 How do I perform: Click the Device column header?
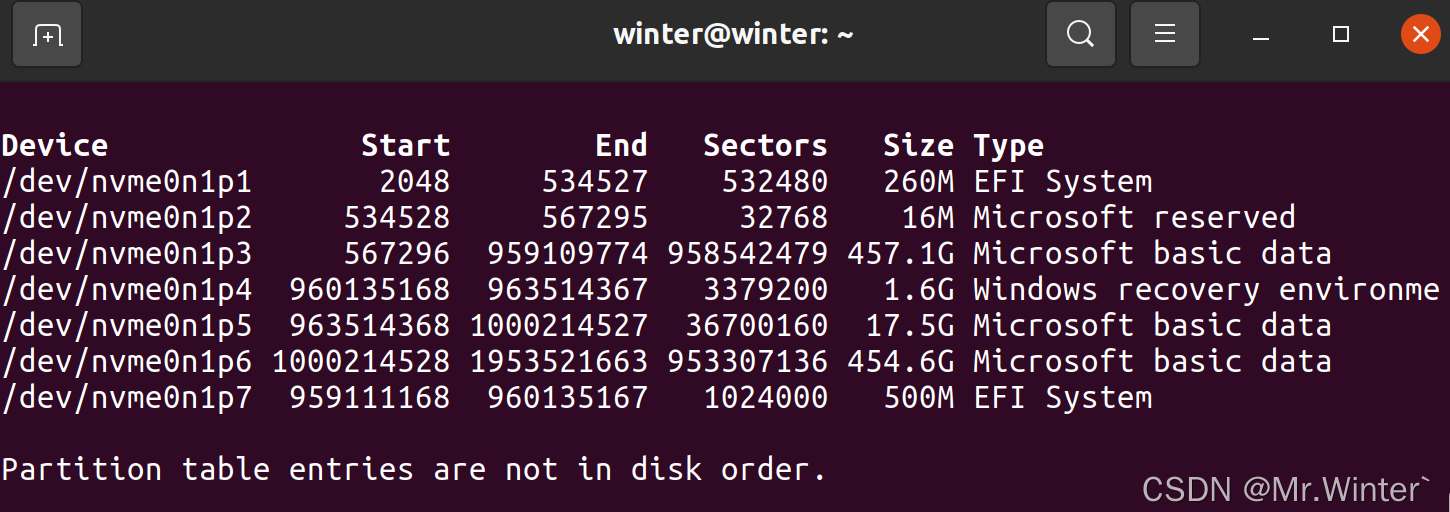tap(55, 146)
